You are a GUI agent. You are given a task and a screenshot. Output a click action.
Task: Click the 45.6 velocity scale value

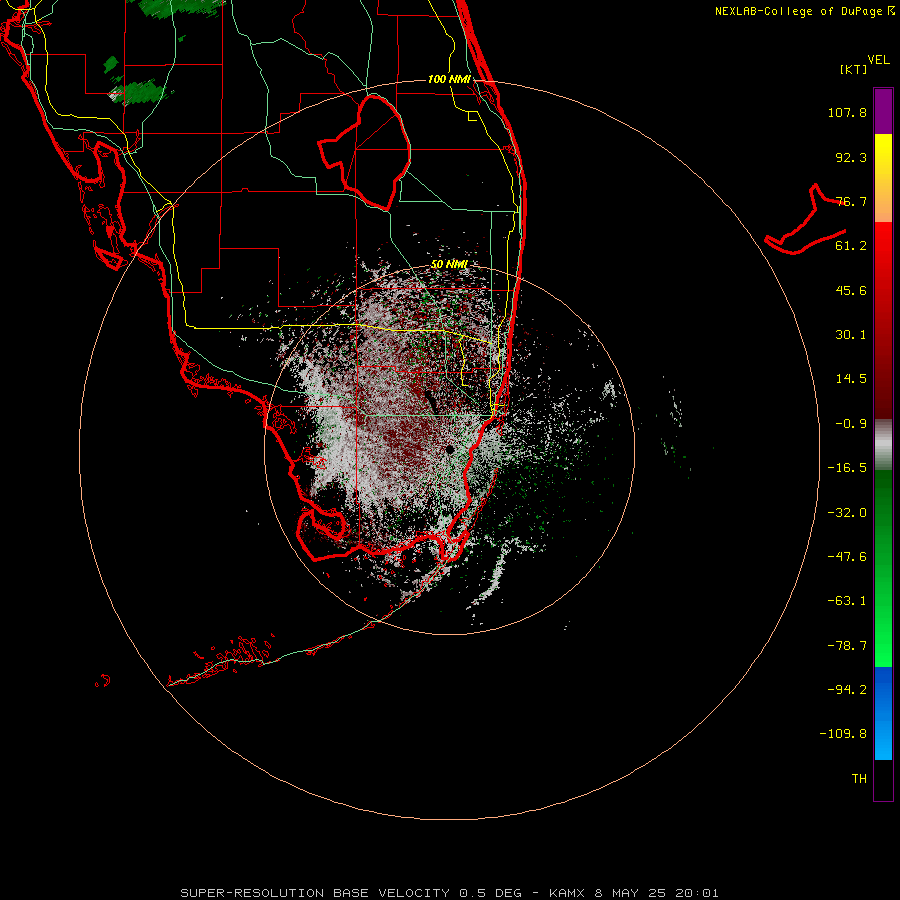(x=851, y=290)
